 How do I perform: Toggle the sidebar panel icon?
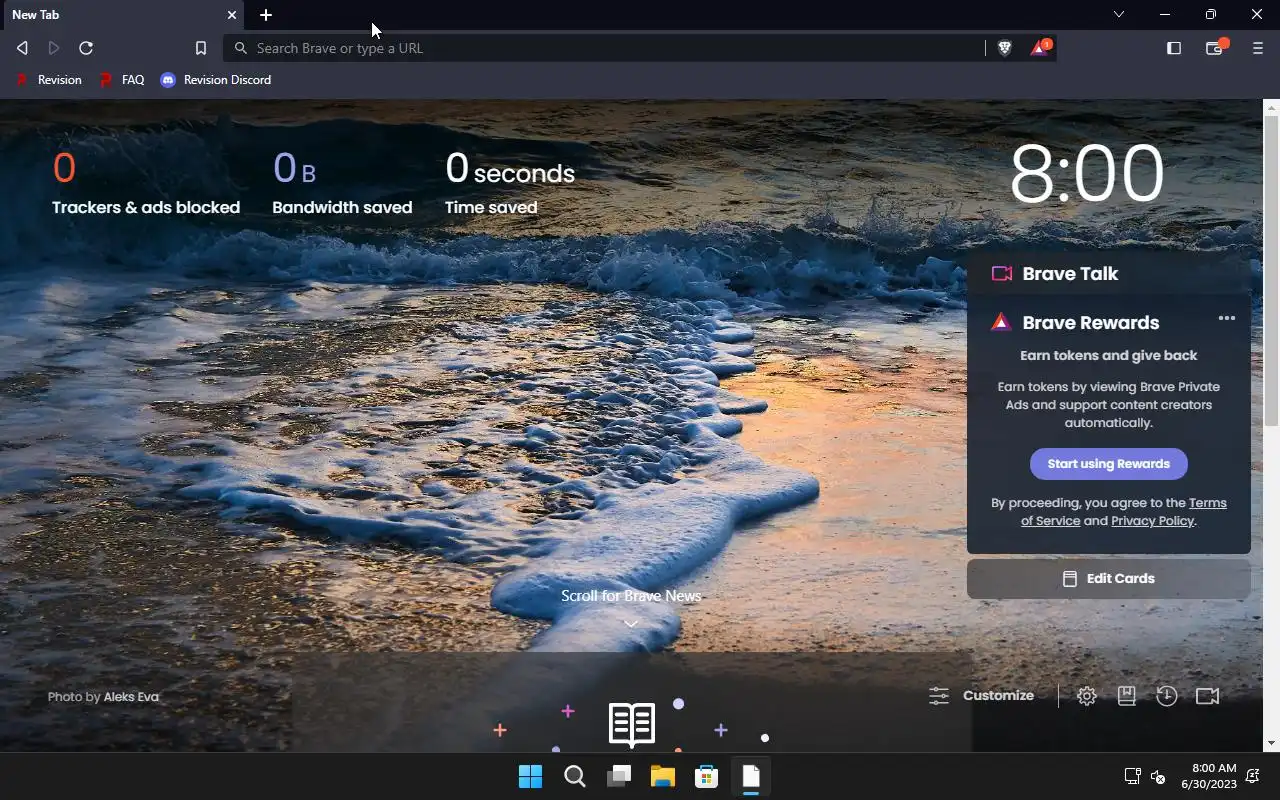(1174, 48)
